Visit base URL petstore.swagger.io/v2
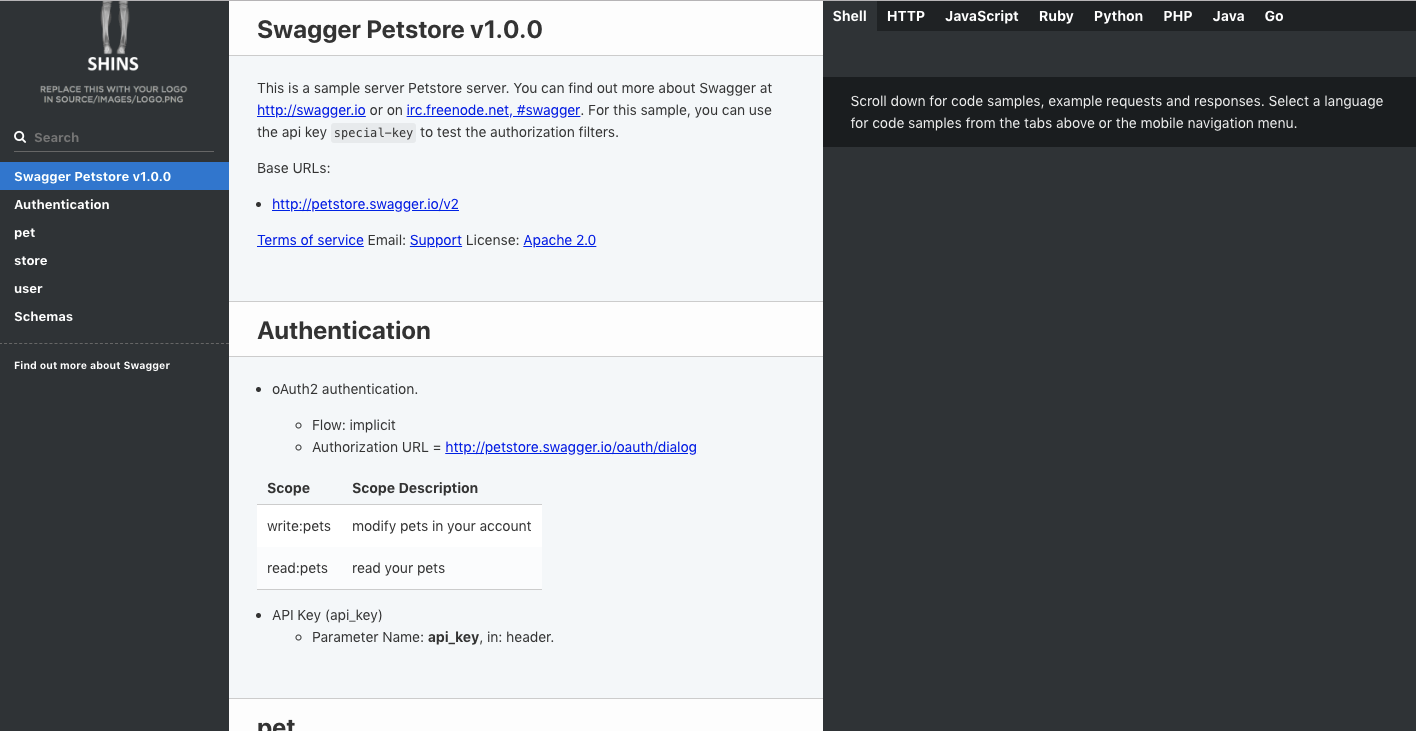The height and width of the screenshot is (731, 1416). [365, 204]
